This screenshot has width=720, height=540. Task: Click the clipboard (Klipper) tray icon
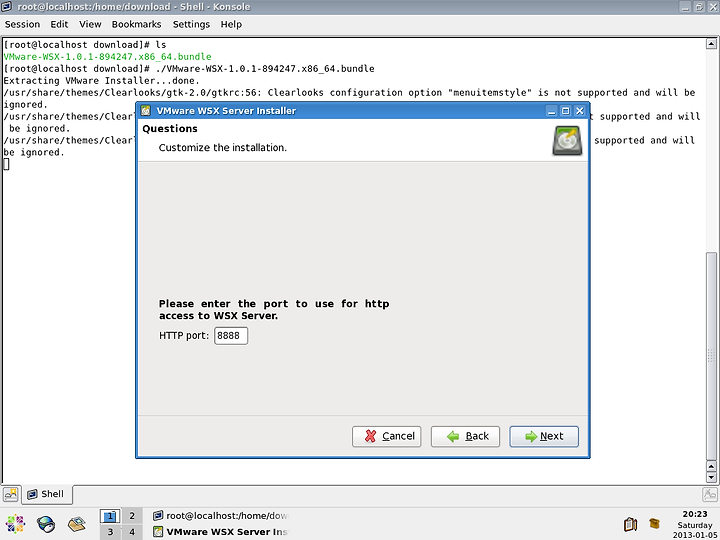[630, 524]
